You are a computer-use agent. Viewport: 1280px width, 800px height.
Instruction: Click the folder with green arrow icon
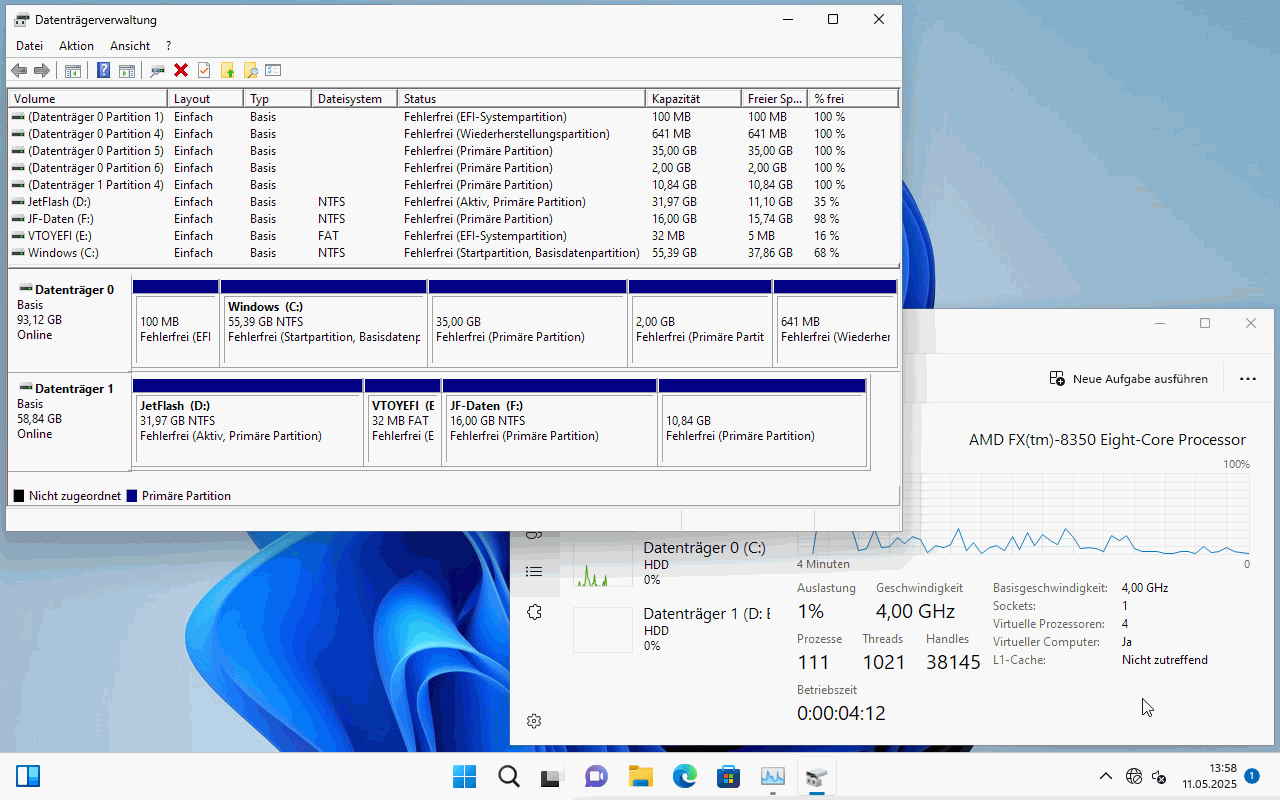coord(228,70)
